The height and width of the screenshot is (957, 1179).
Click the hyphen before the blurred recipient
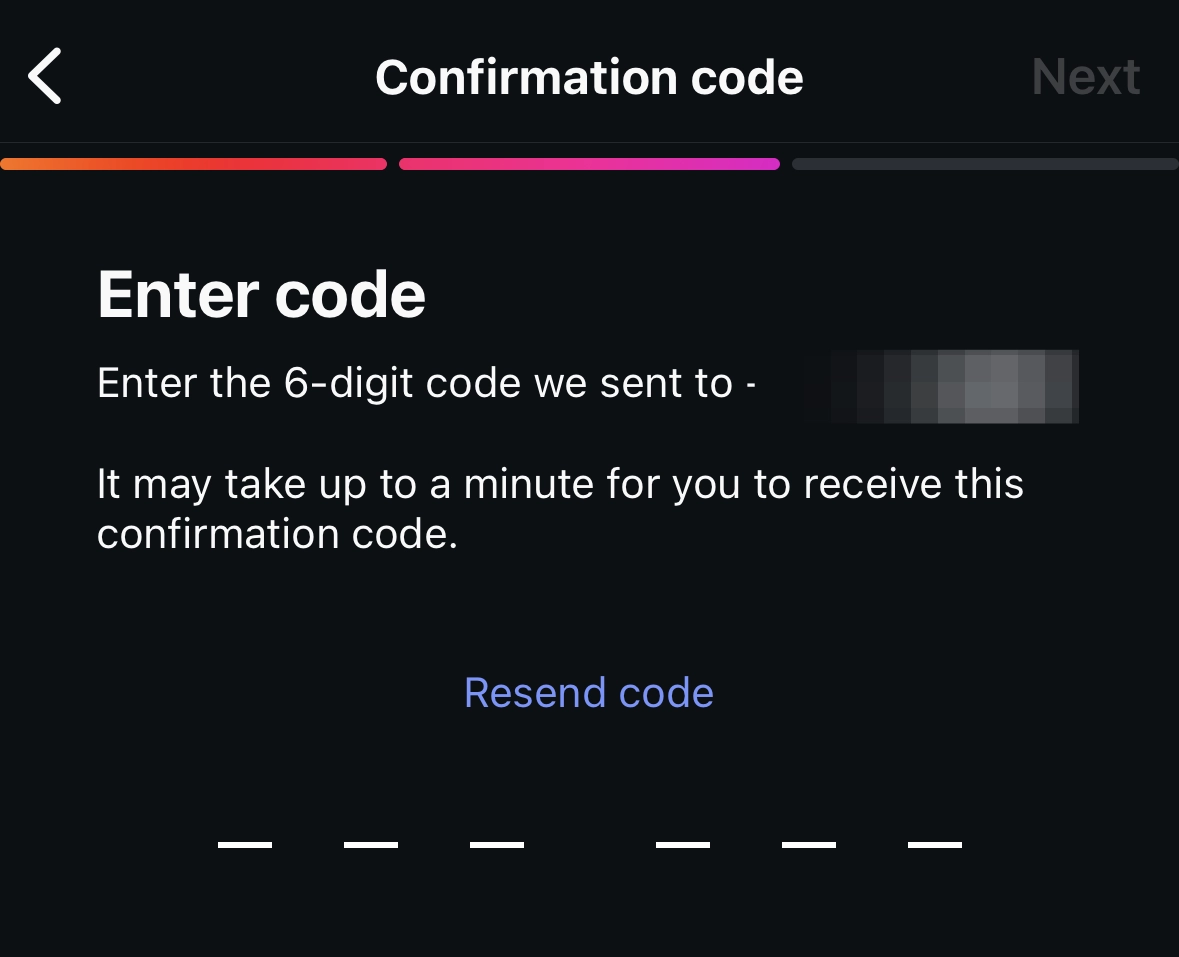tap(750, 386)
